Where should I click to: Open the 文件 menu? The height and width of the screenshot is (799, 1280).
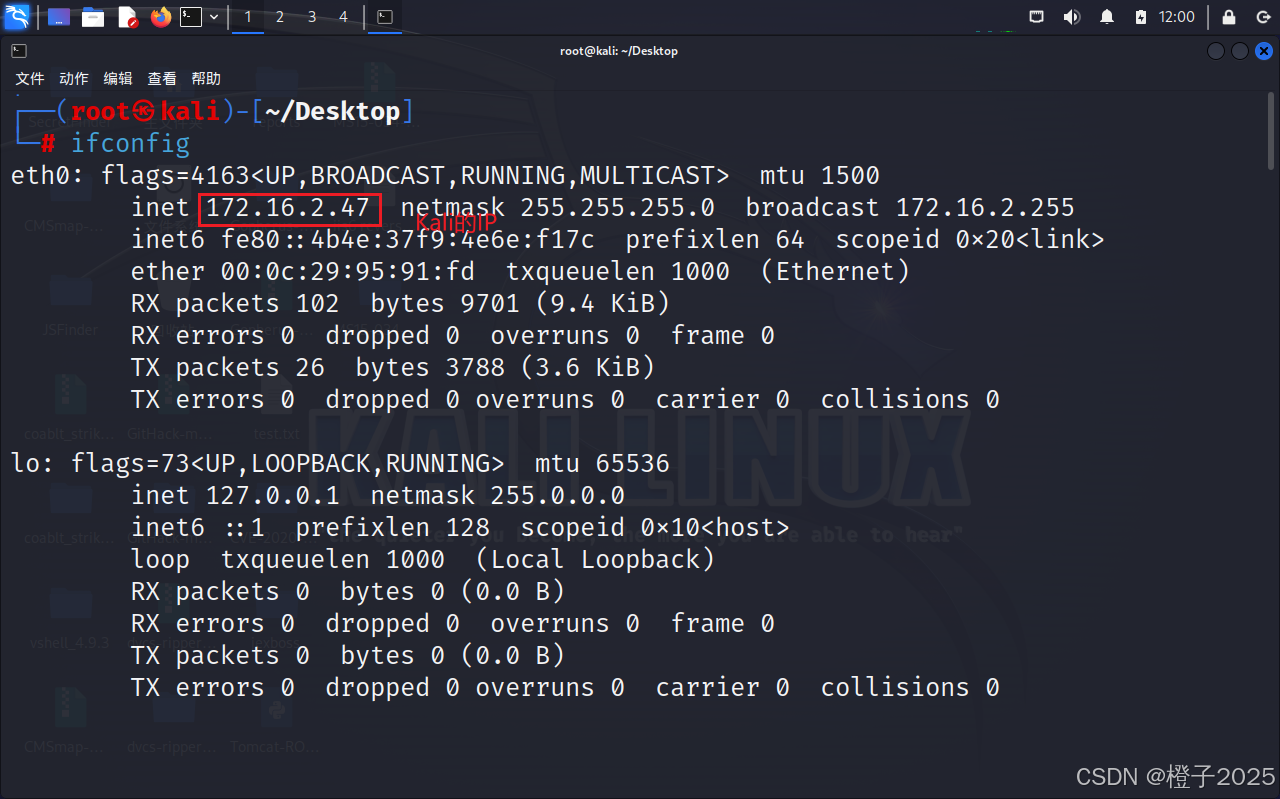tap(30, 79)
